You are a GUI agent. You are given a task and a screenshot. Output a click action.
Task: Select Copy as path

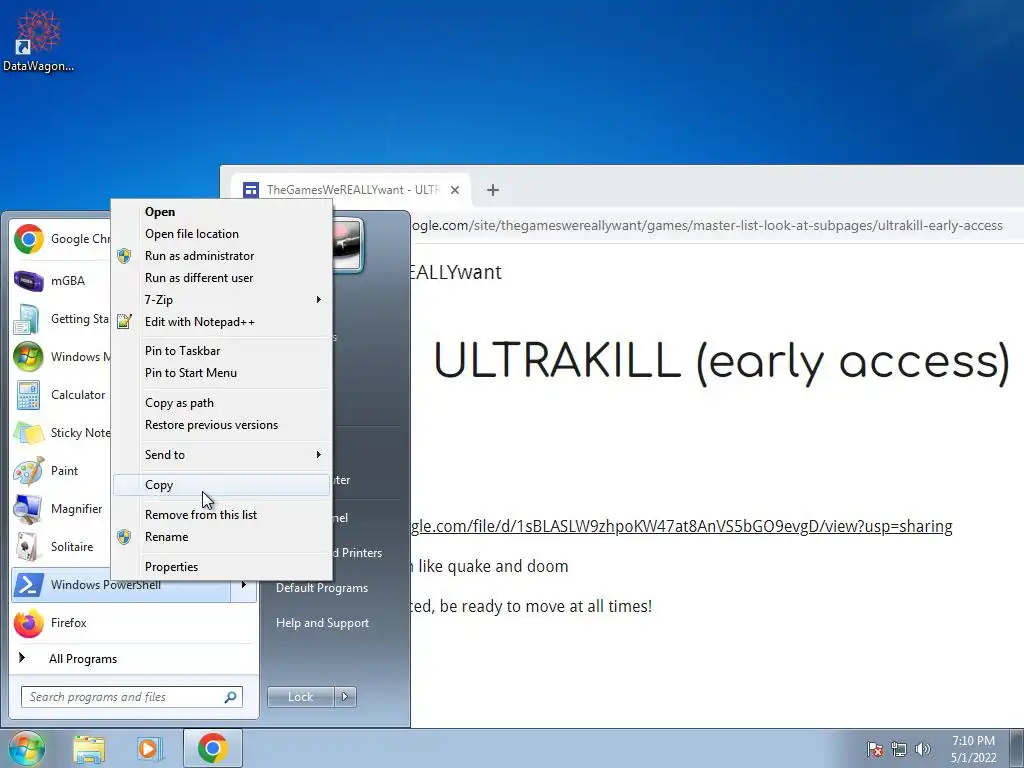coord(222,403)
